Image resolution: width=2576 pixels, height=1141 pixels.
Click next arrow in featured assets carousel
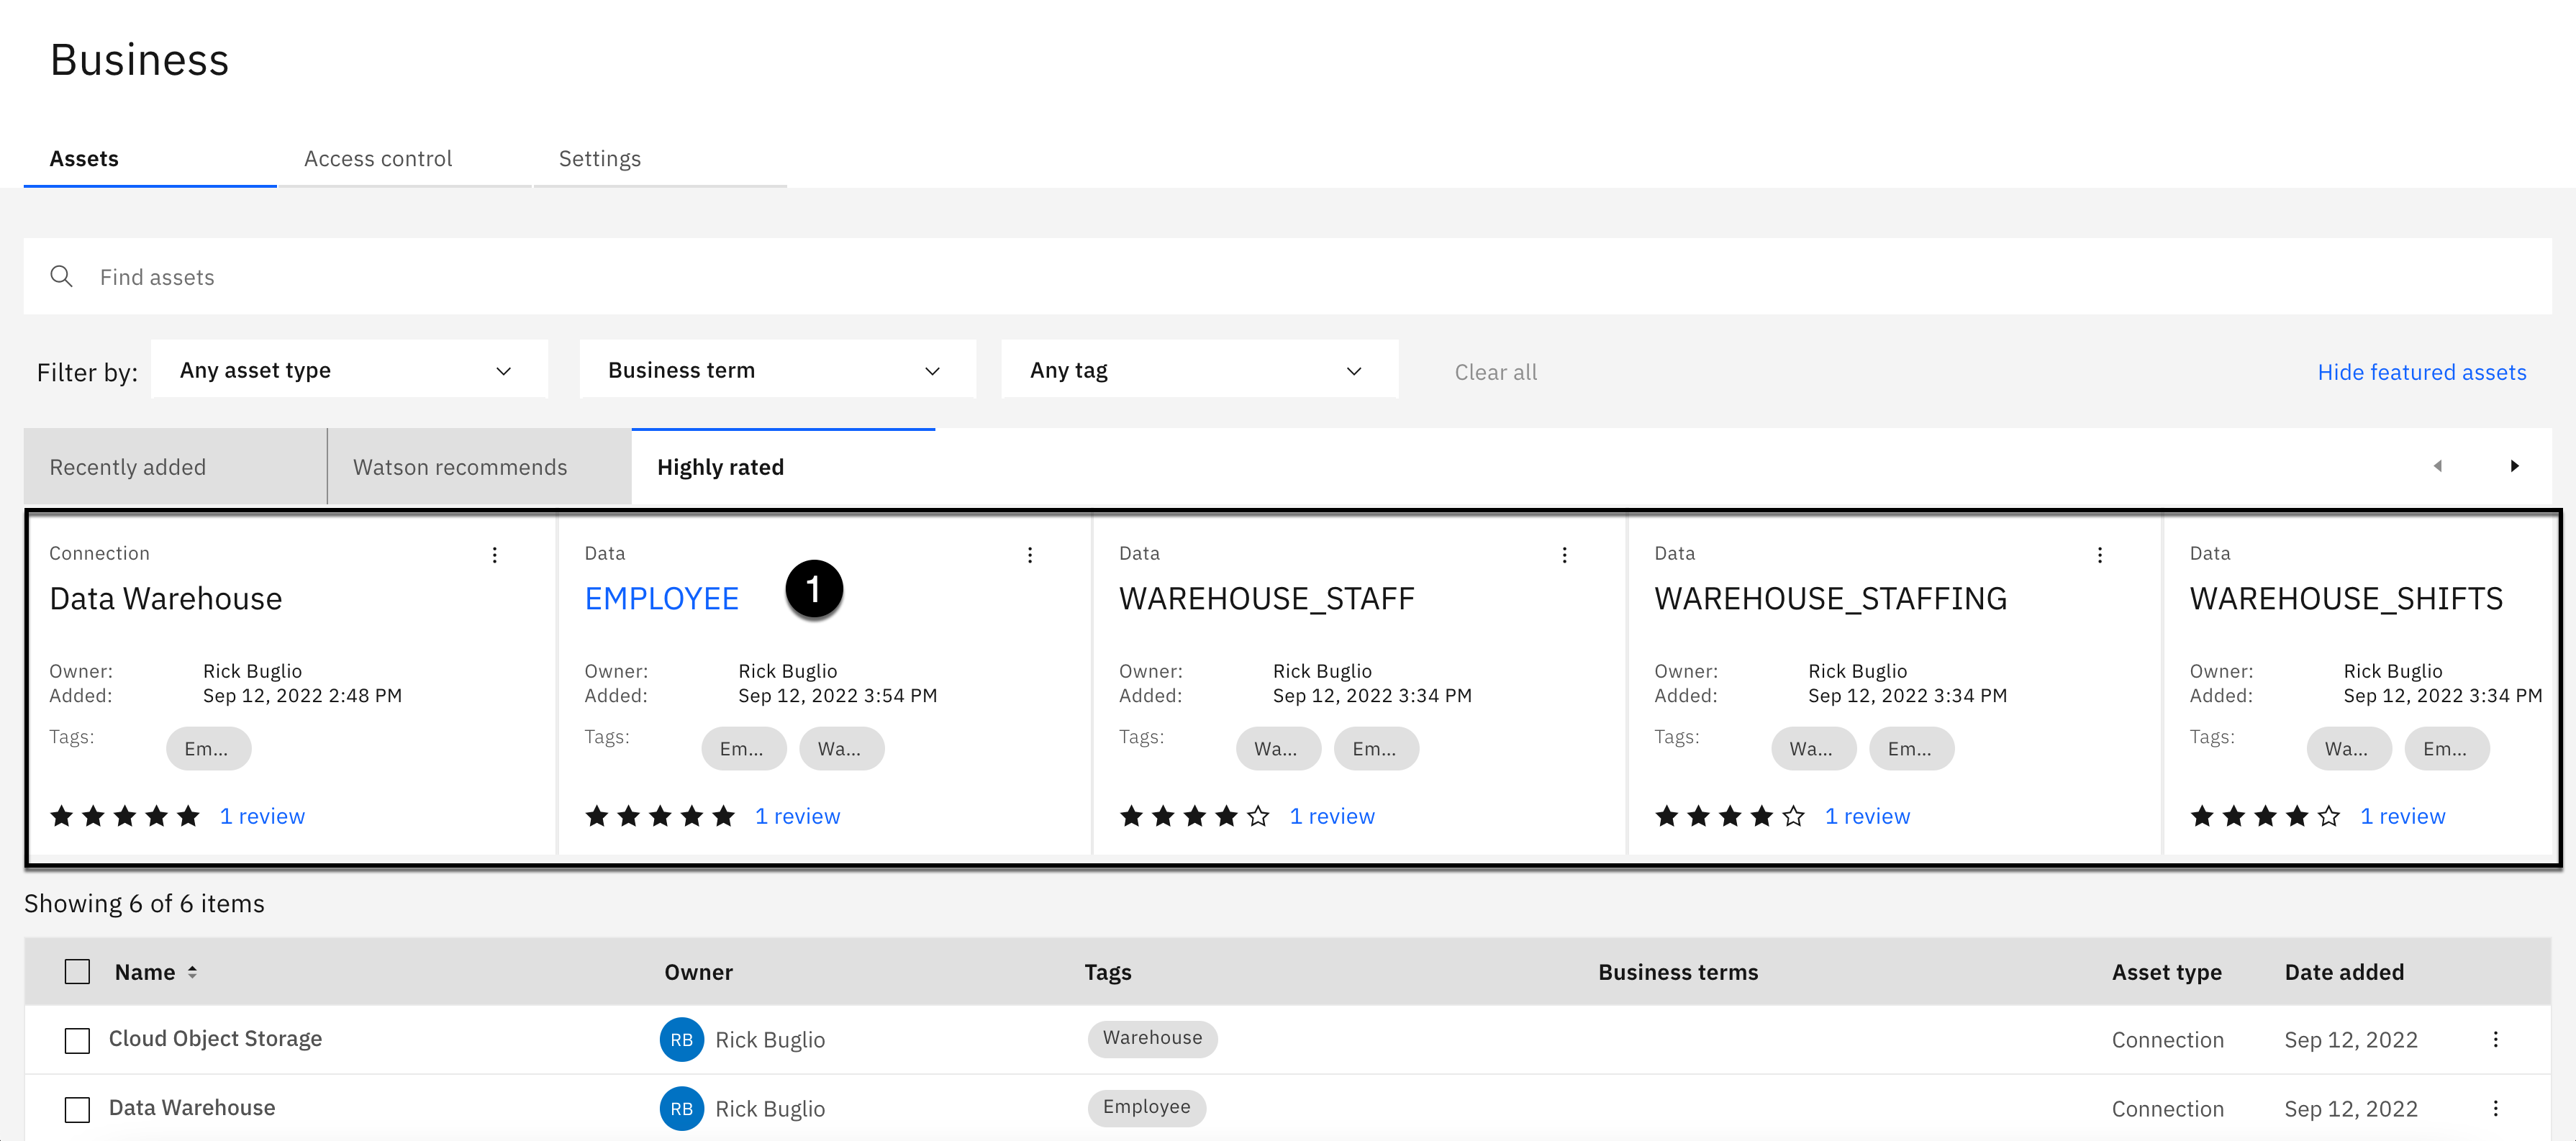[2514, 466]
